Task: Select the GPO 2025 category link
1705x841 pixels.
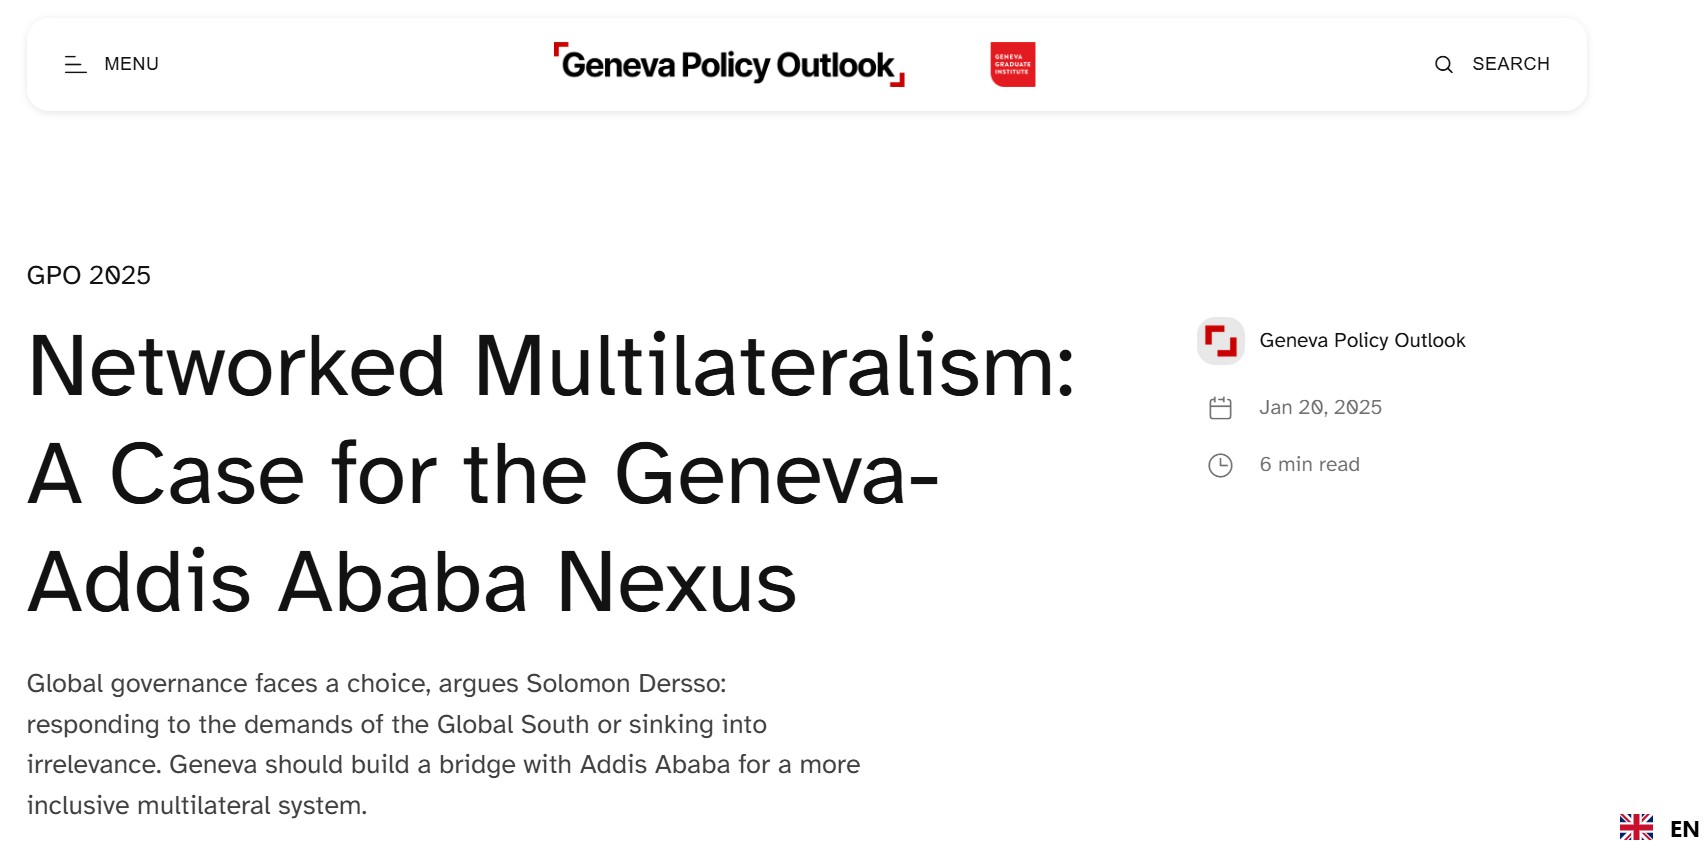Action: point(89,275)
